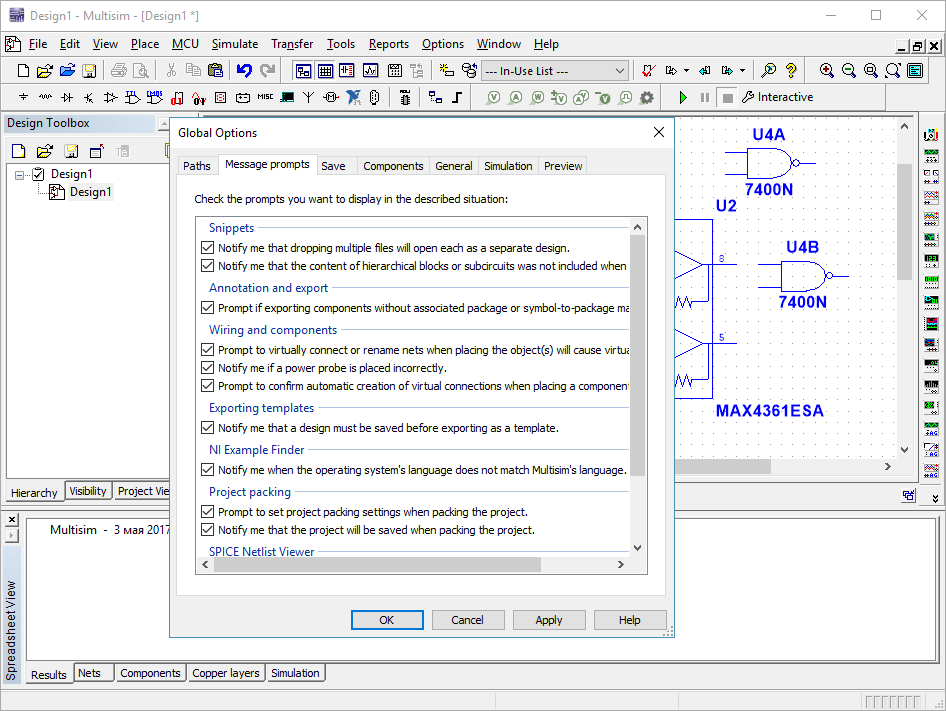946x711 pixels.
Task: Open the In-Use List dropdown
Action: click(620, 71)
